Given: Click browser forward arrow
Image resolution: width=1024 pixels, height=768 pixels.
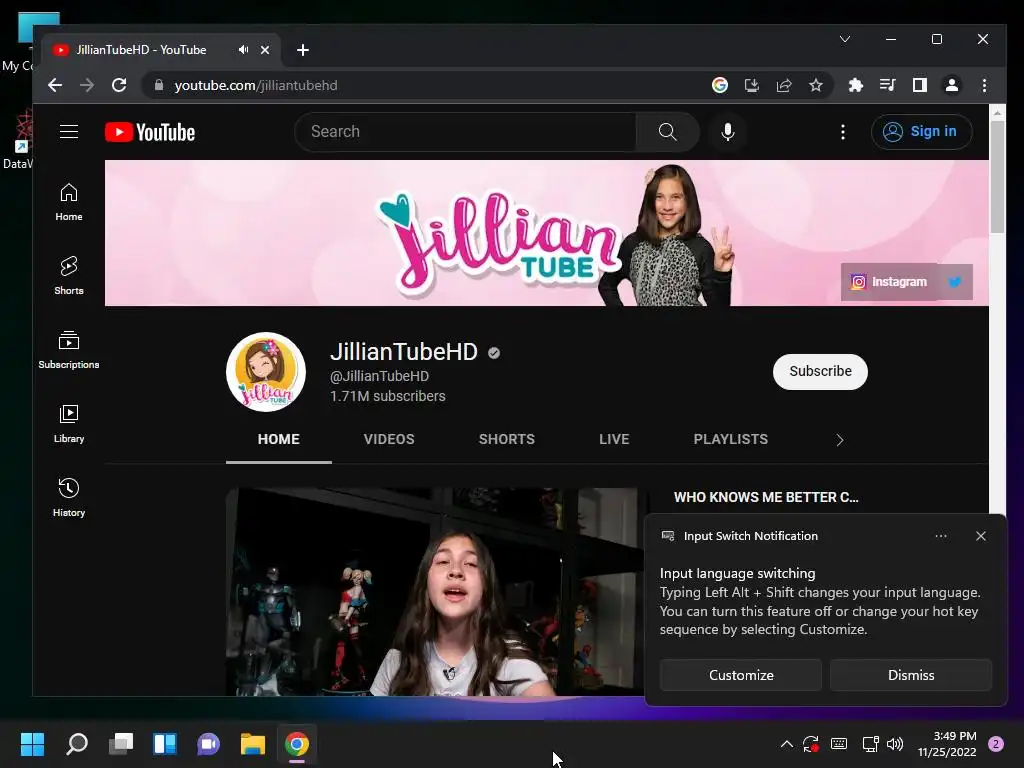Looking at the screenshot, I should [x=87, y=85].
